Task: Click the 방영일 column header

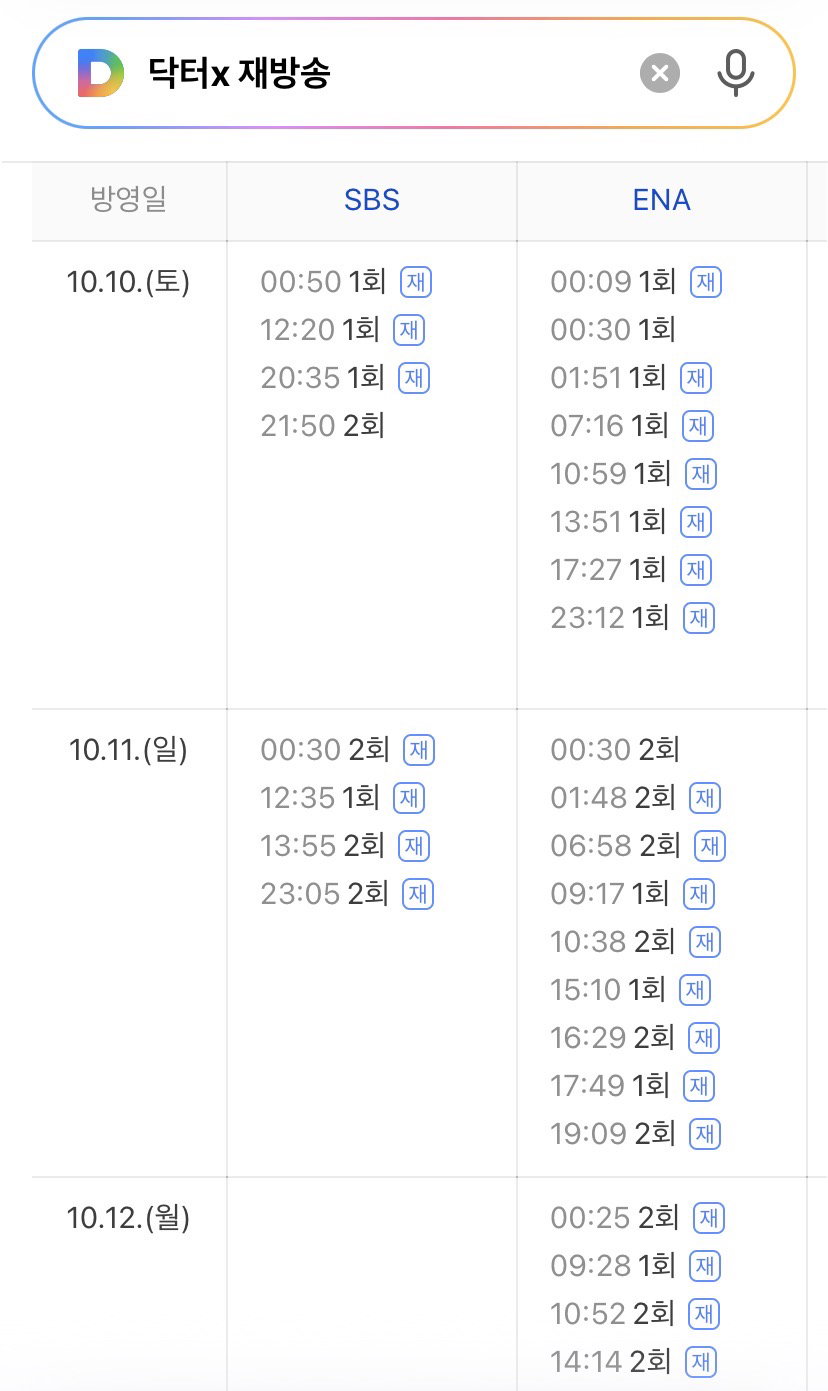Action: pyautogui.click(x=128, y=200)
